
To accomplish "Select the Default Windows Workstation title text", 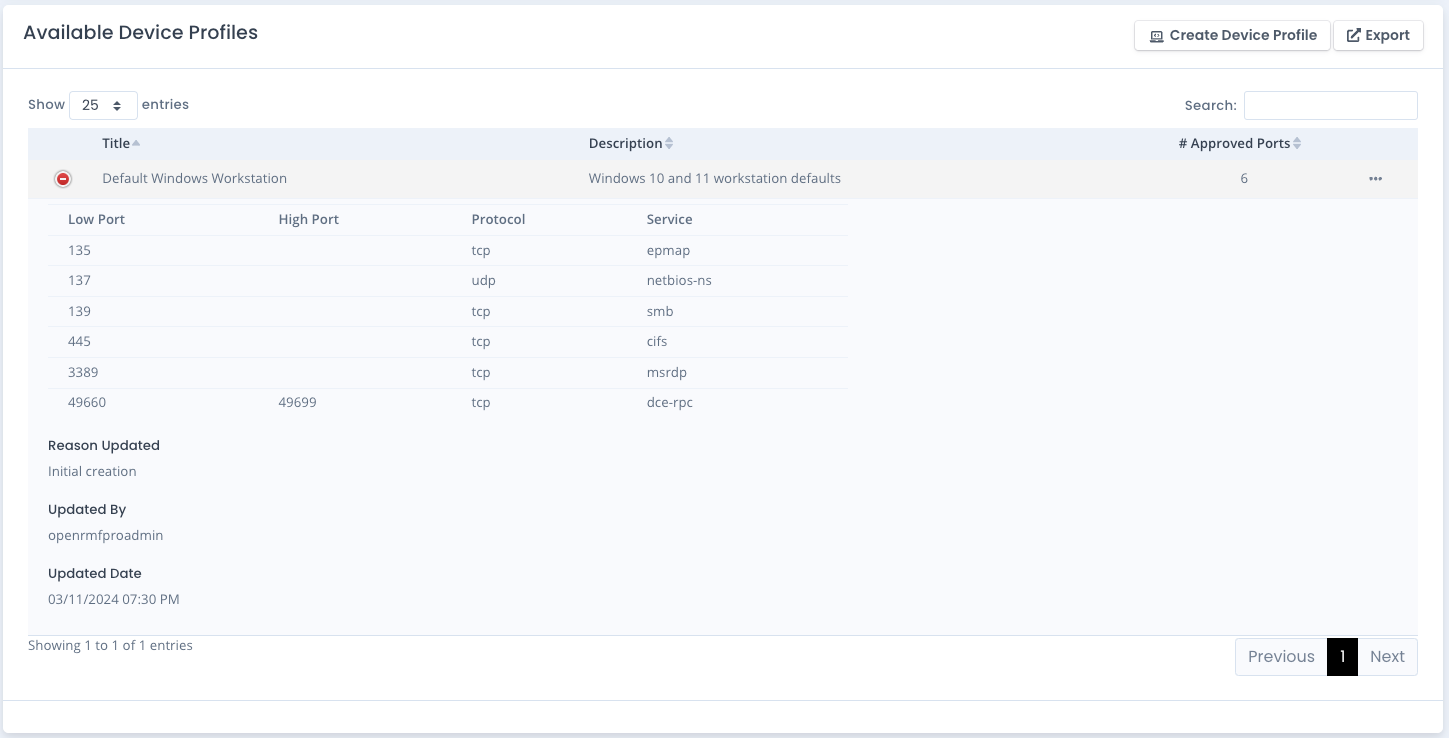I will pos(195,178).
